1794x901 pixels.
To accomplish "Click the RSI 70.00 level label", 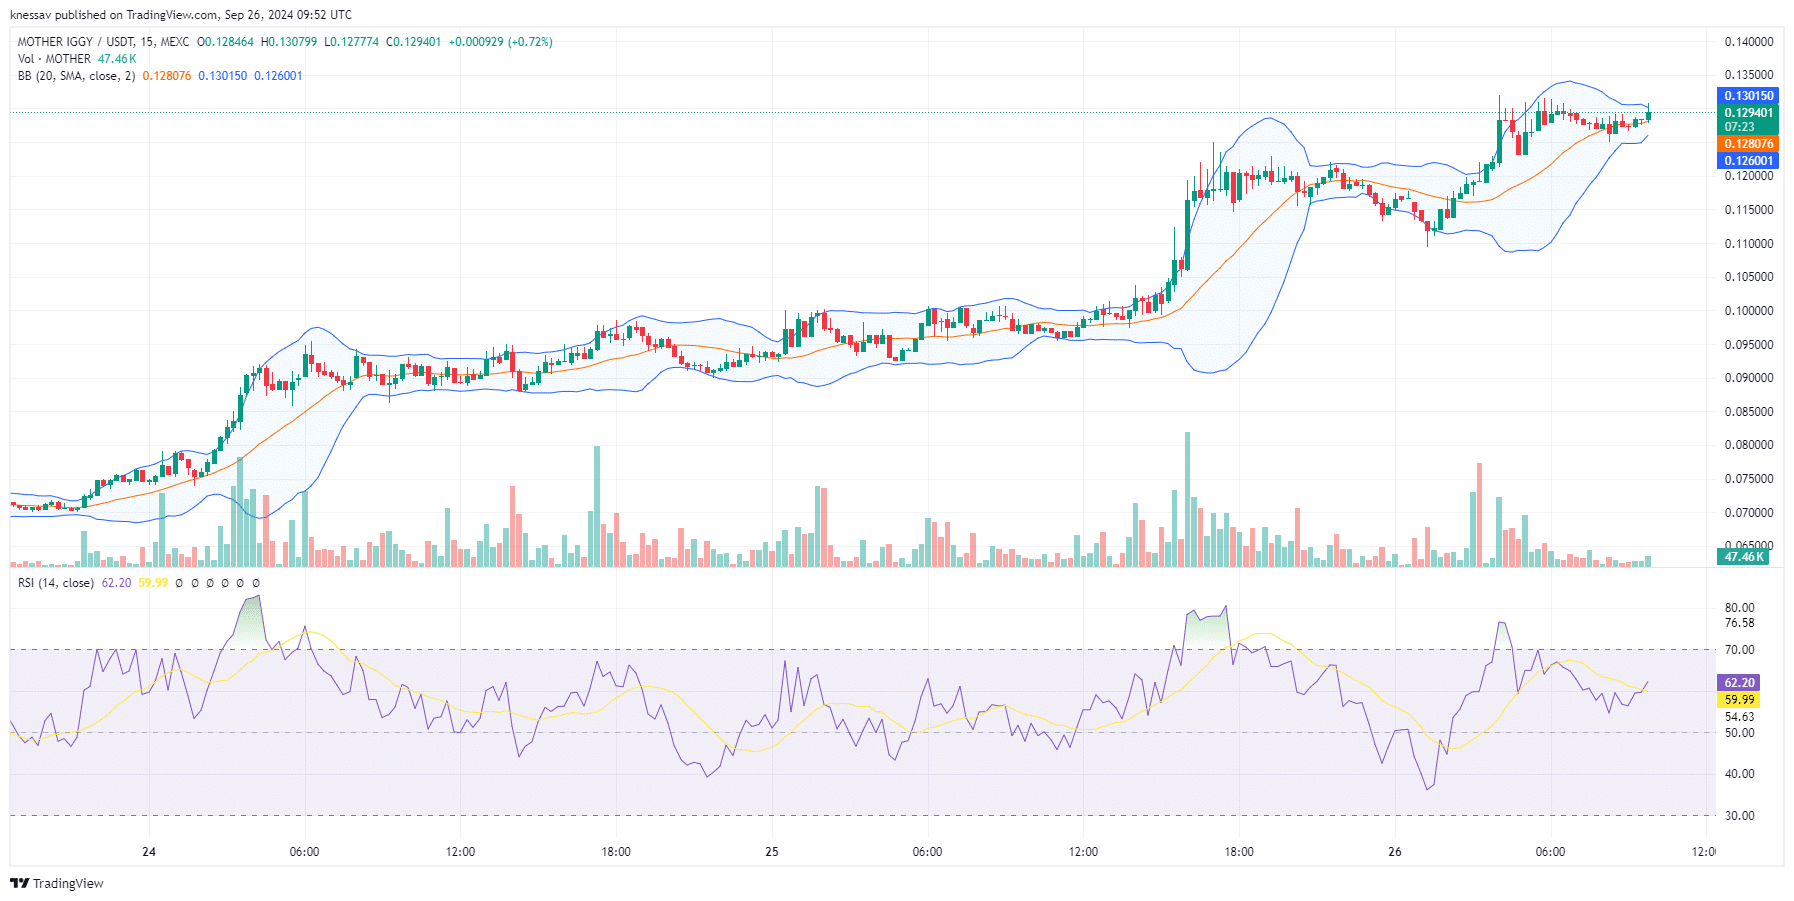I will [1739, 650].
